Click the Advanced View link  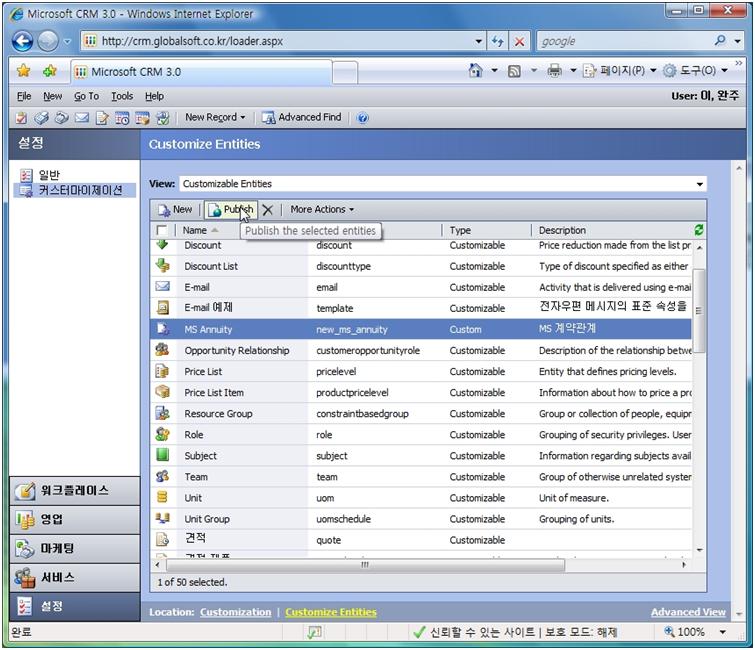[x=688, y=612]
